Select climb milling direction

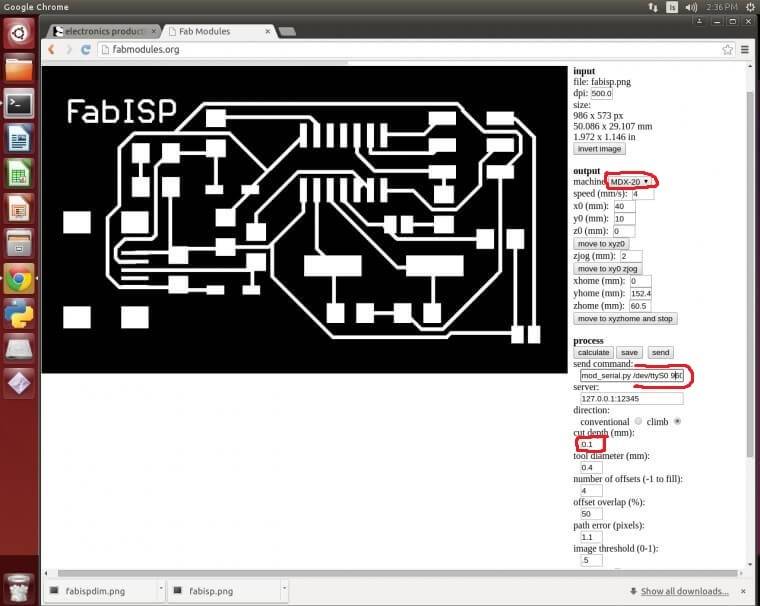677,421
